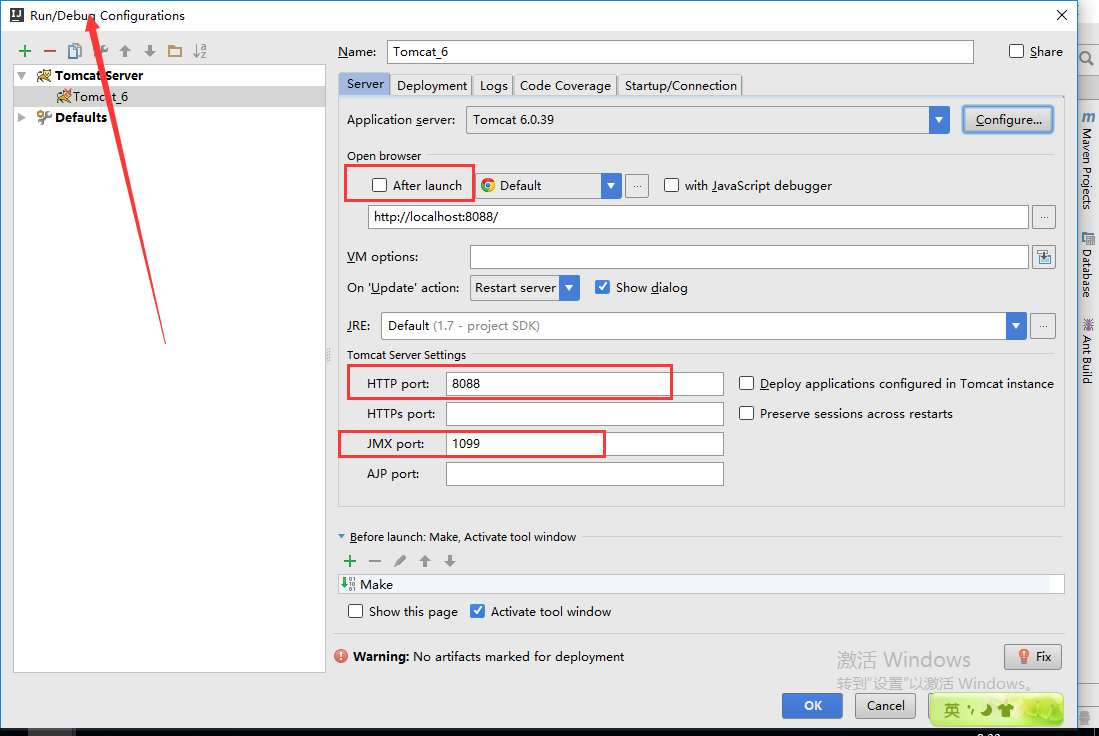Open the Startup/Connection tab
Screen dimensions: 1099x736
click(681, 86)
